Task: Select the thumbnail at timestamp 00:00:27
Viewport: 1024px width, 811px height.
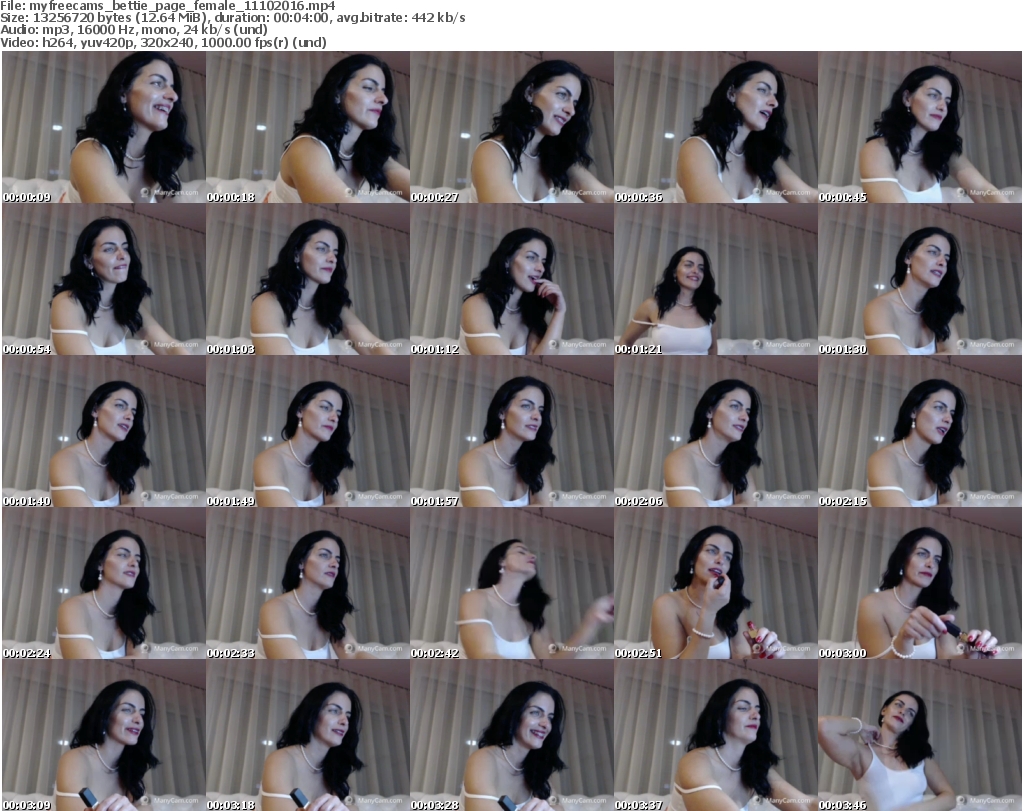Action: [x=511, y=127]
